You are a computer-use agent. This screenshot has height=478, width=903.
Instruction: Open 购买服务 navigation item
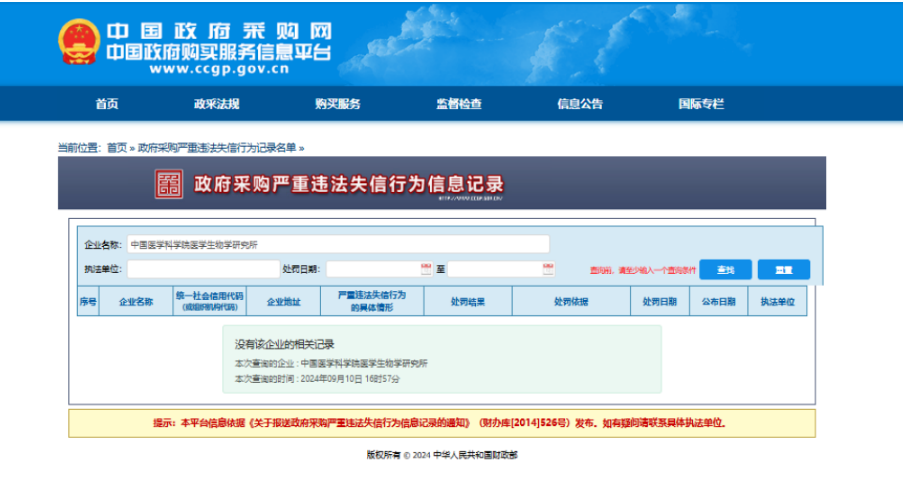[337, 104]
